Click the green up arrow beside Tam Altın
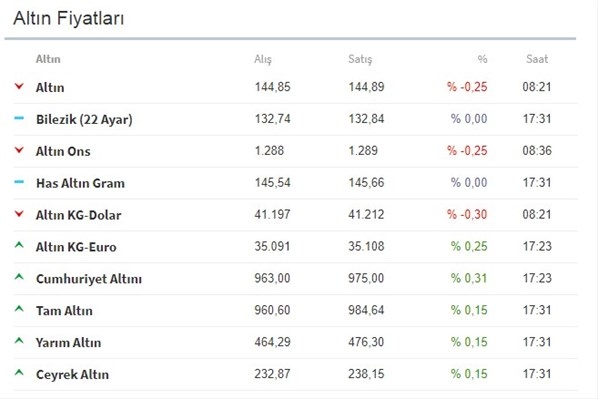598x399 pixels. pyautogui.click(x=19, y=309)
